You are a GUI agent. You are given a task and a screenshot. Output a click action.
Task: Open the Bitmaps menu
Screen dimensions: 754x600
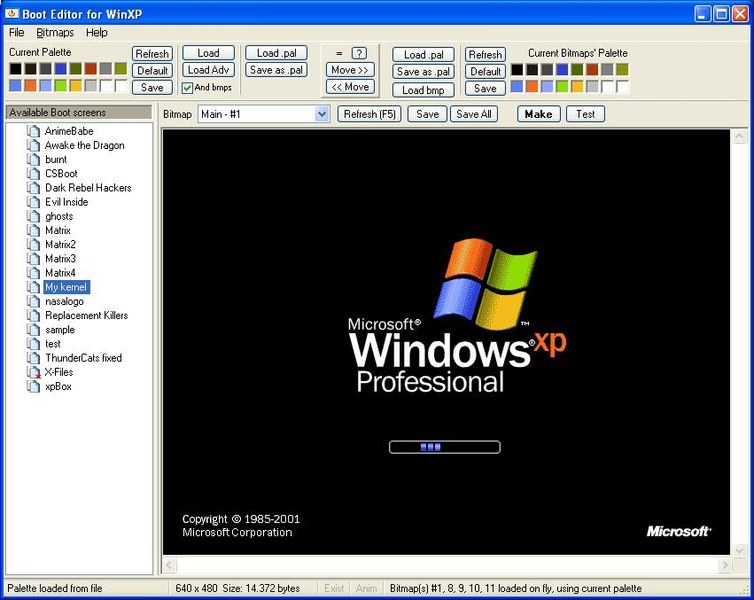pos(55,33)
